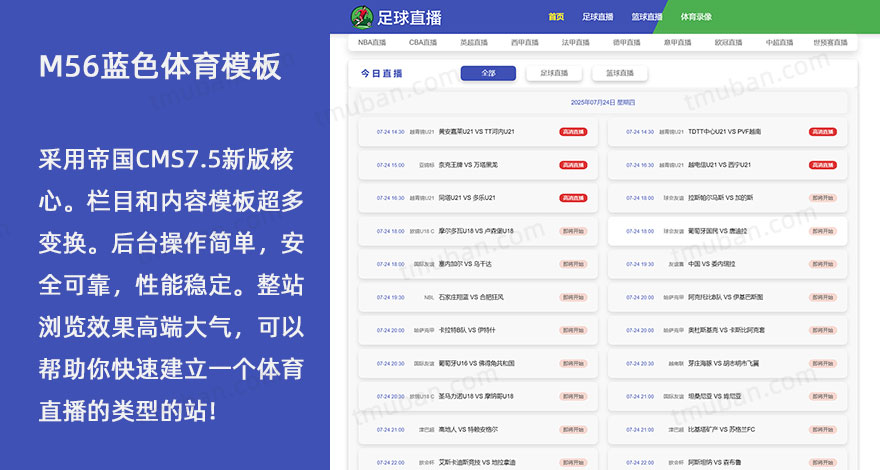Open match 摩尔多瓦U18 VS 卢森堡U18
The image size is (880, 470).
click(478, 231)
